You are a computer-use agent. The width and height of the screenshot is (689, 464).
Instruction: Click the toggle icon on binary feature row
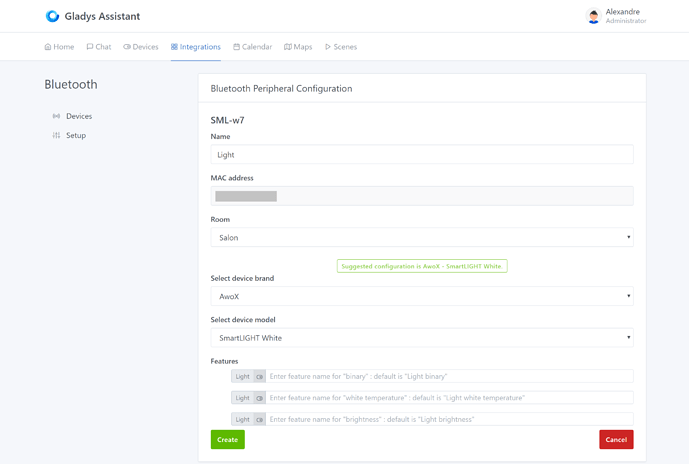pyautogui.click(x=260, y=377)
